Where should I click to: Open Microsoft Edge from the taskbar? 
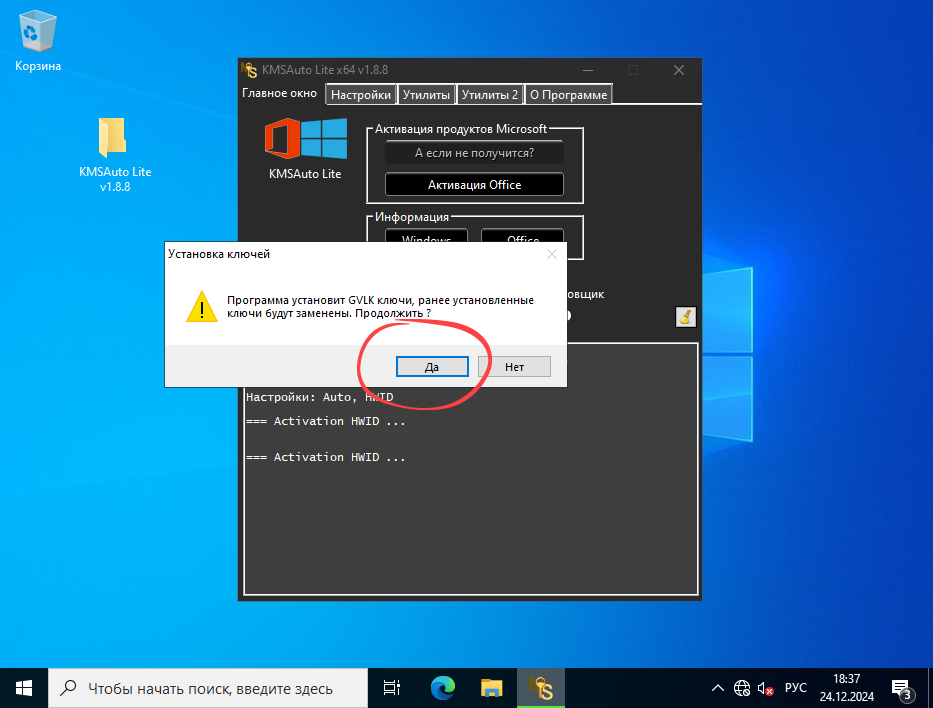point(441,688)
